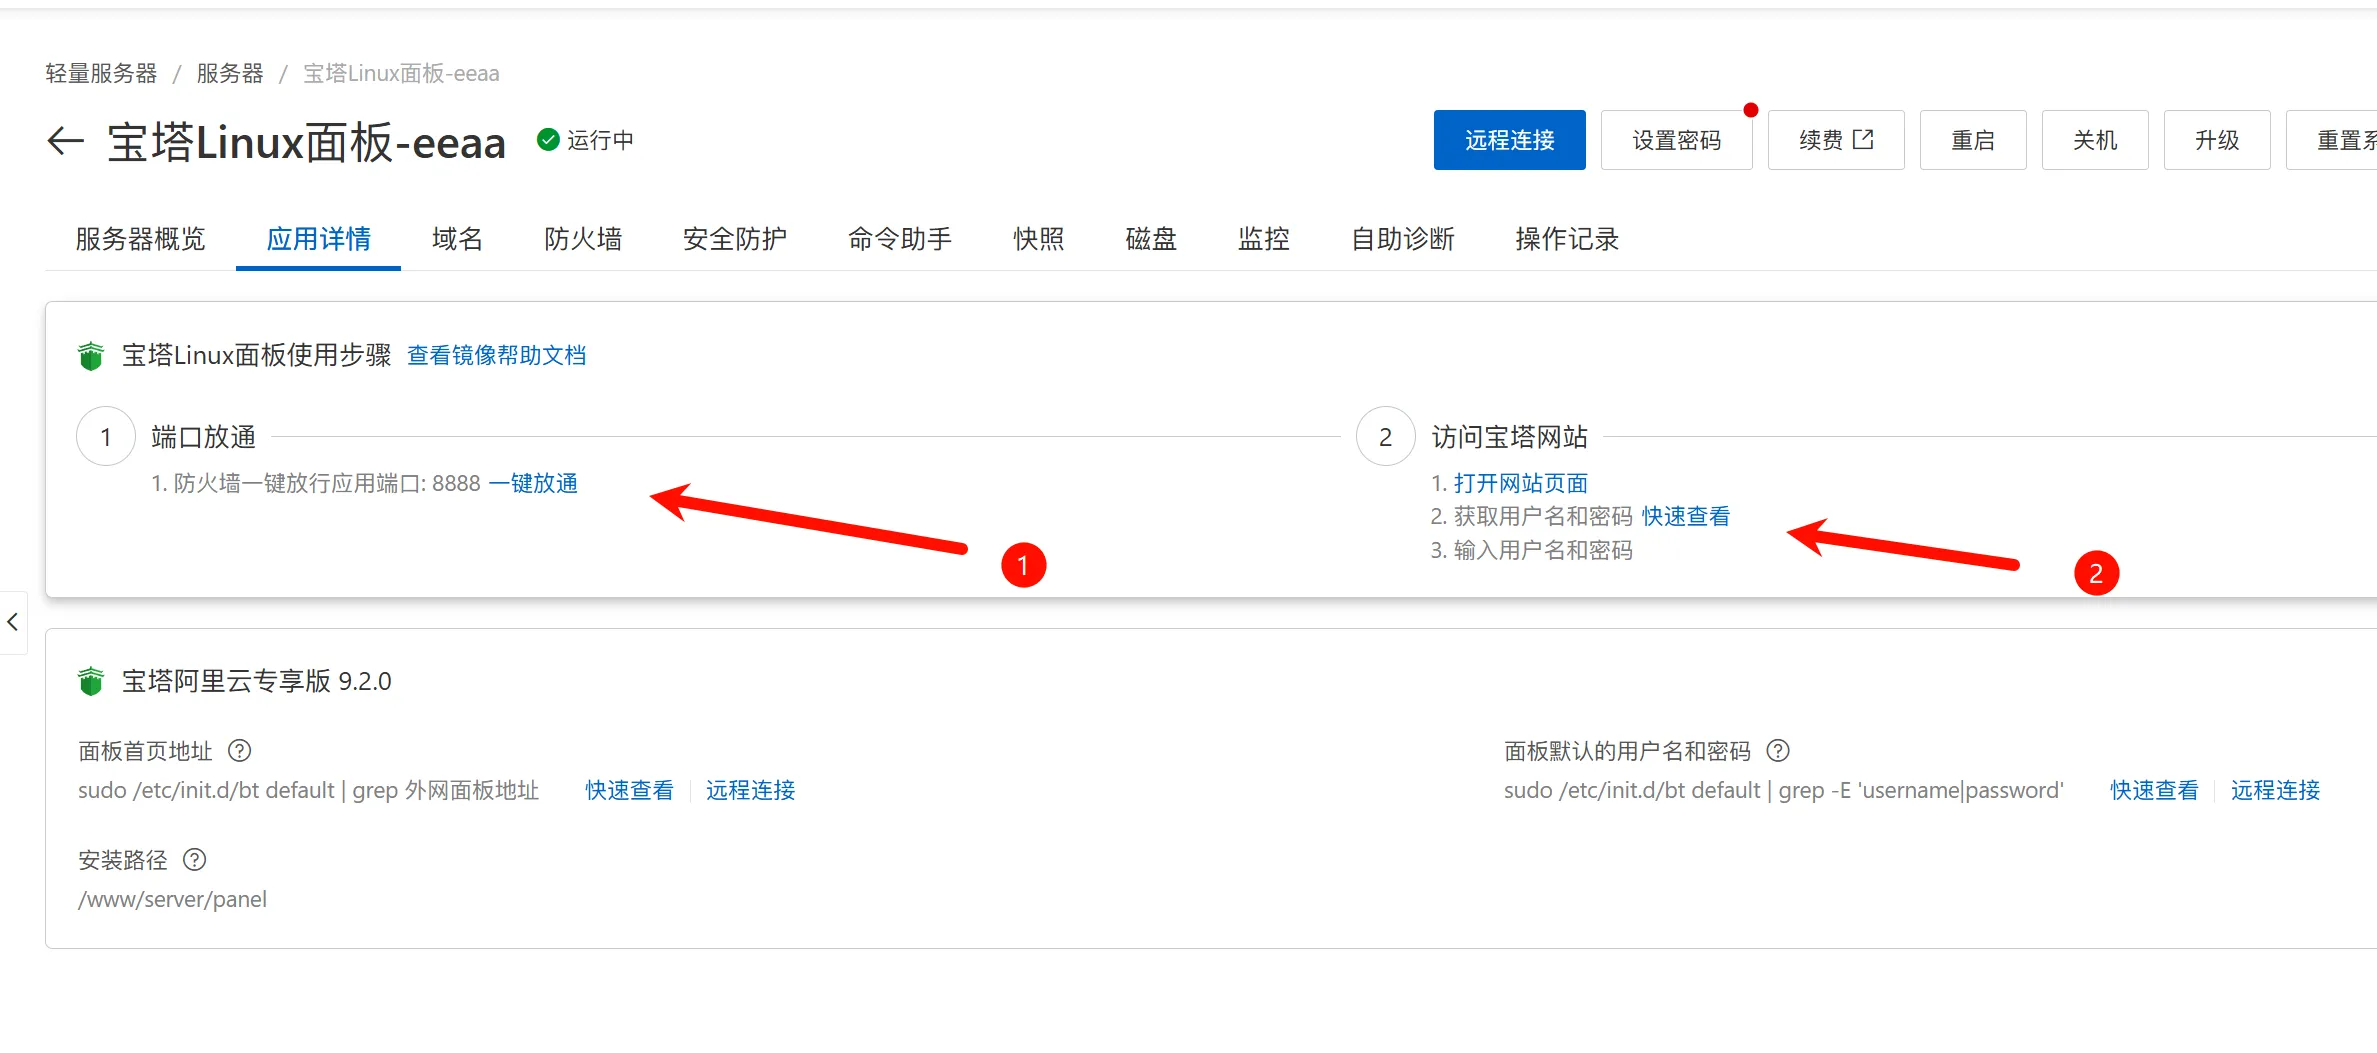Open 查看镜像帮助文档 link
This screenshot has width=2377, height=1053.
click(x=496, y=355)
